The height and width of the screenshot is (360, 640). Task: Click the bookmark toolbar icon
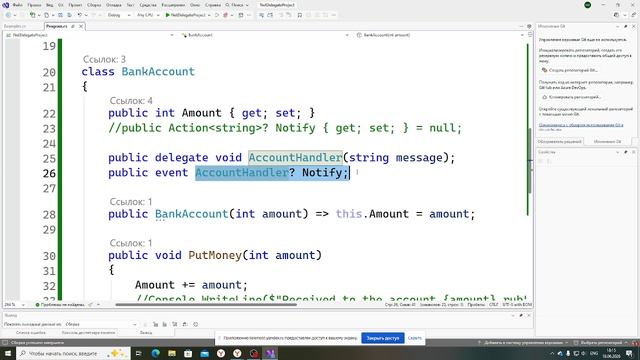click(x=300, y=15)
